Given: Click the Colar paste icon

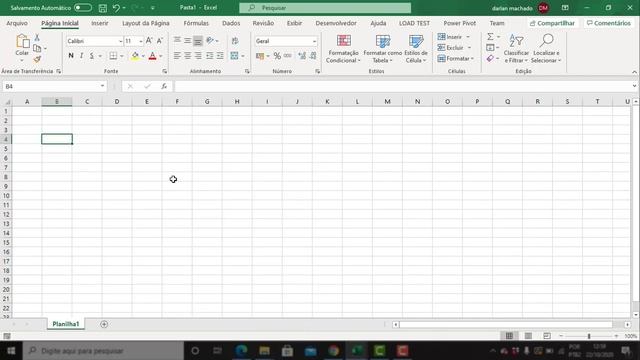Looking at the screenshot, I should pyautogui.click(x=22, y=42).
